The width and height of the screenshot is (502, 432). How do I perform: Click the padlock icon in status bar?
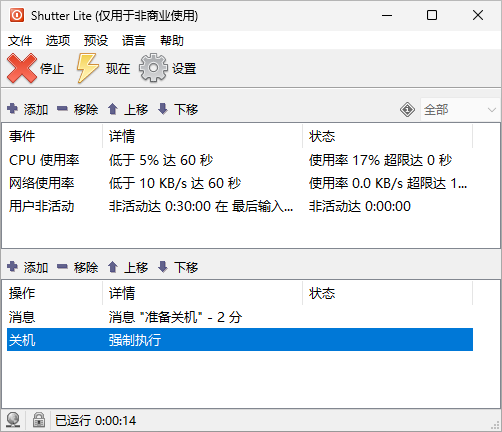[x=39, y=420]
